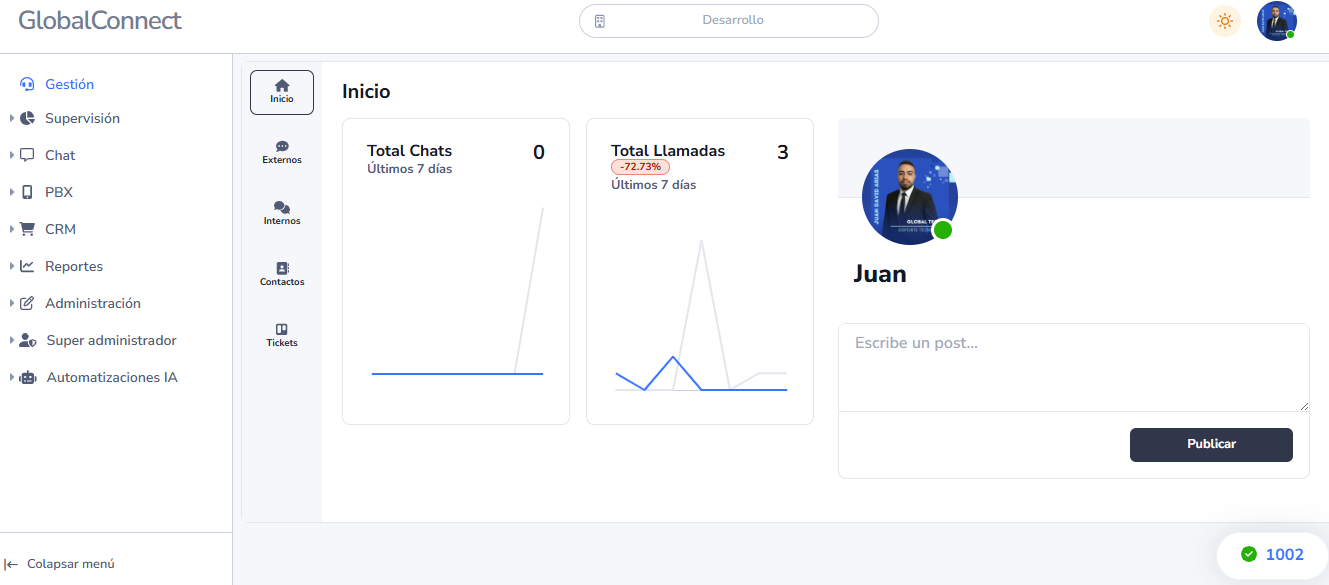Click the sun theme toggle icon
This screenshot has height=585, width=1329.
click(x=1225, y=21)
